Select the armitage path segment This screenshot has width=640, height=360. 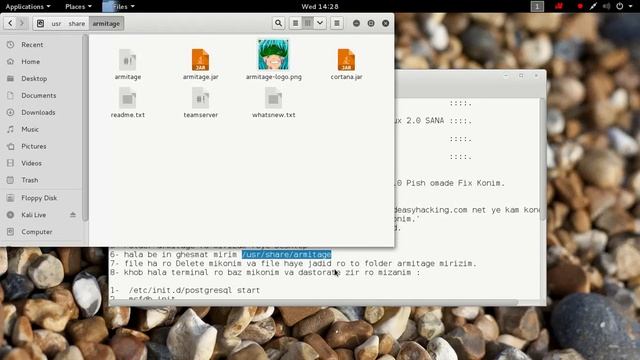click(106, 24)
